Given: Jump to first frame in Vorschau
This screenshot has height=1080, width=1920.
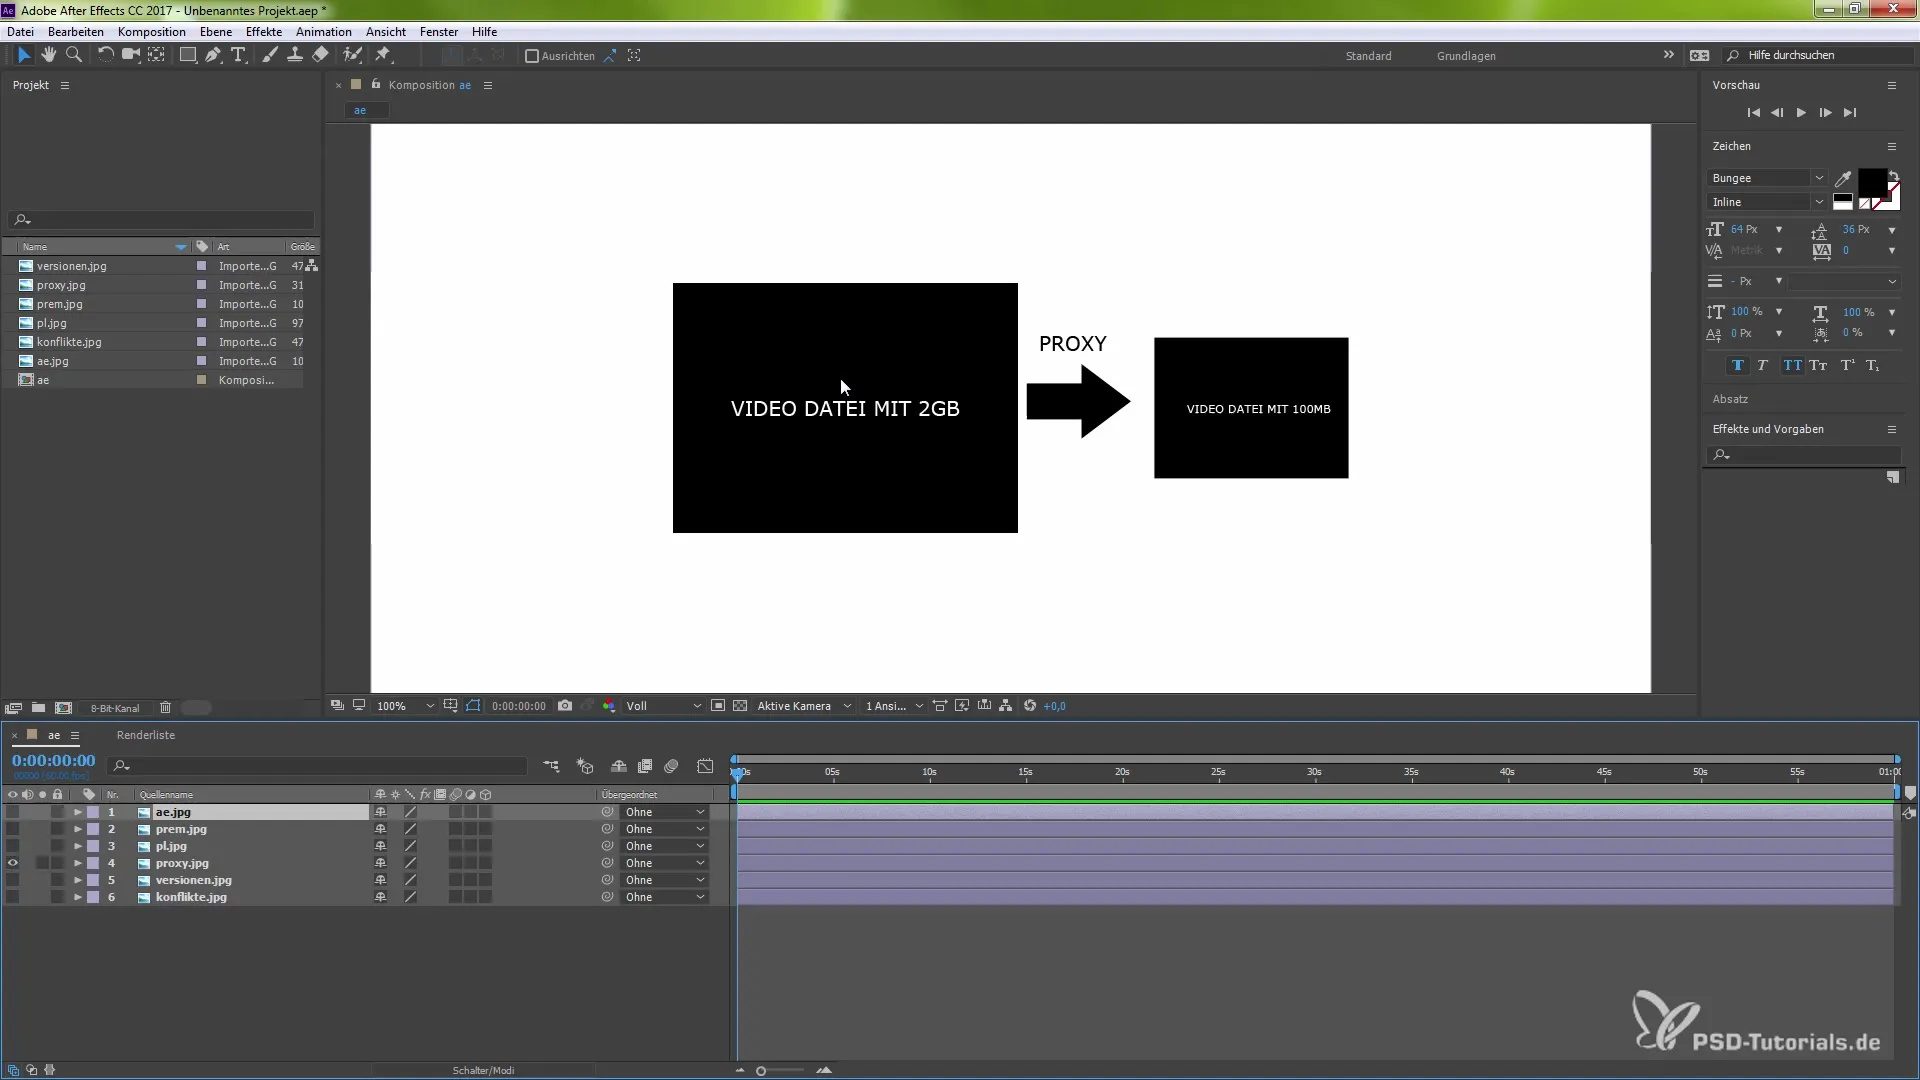Looking at the screenshot, I should [x=1753, y=113].
